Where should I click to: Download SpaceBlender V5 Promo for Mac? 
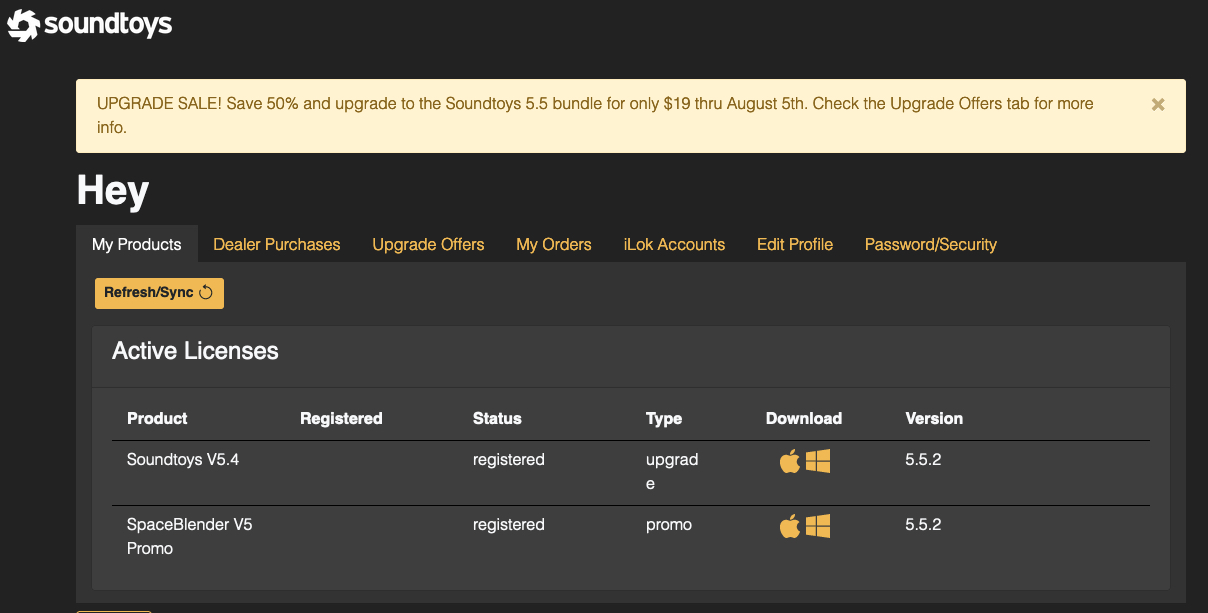[790, 526]
